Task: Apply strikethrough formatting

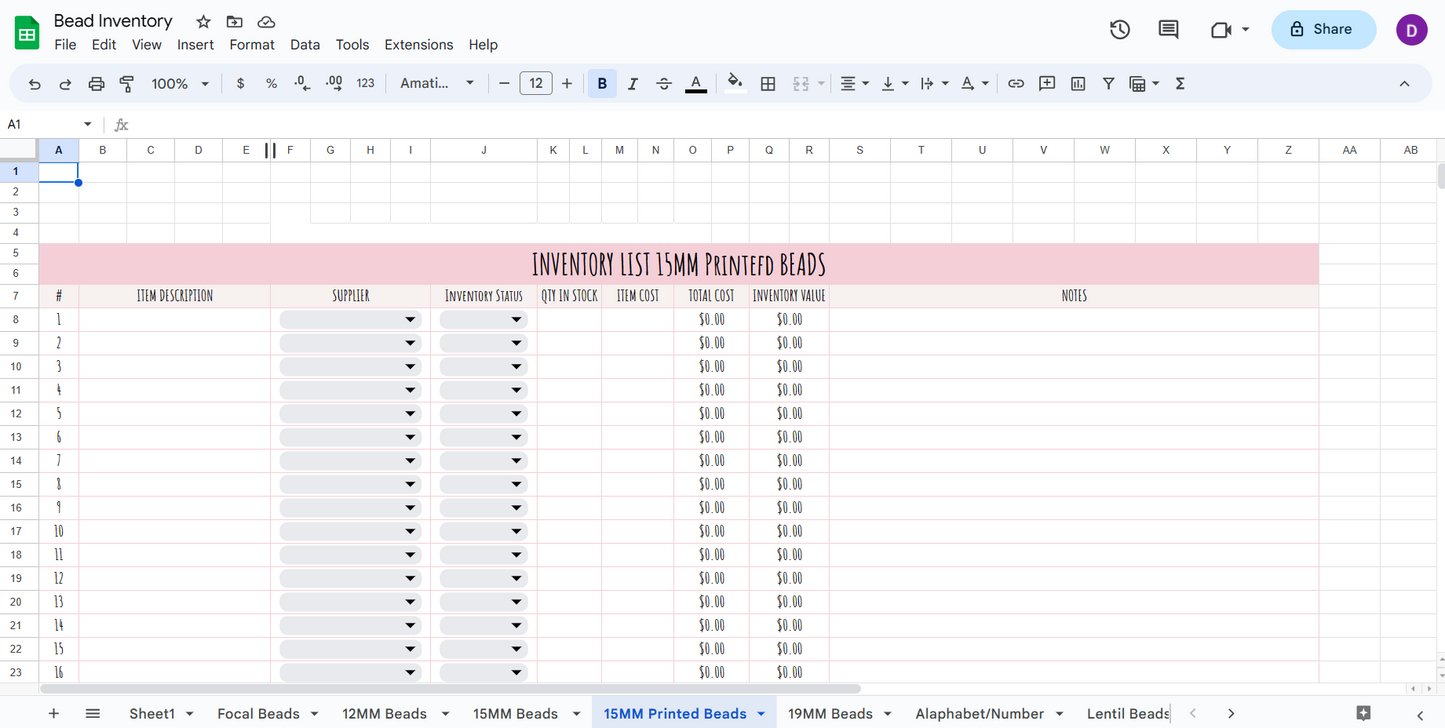Action: 663,84
